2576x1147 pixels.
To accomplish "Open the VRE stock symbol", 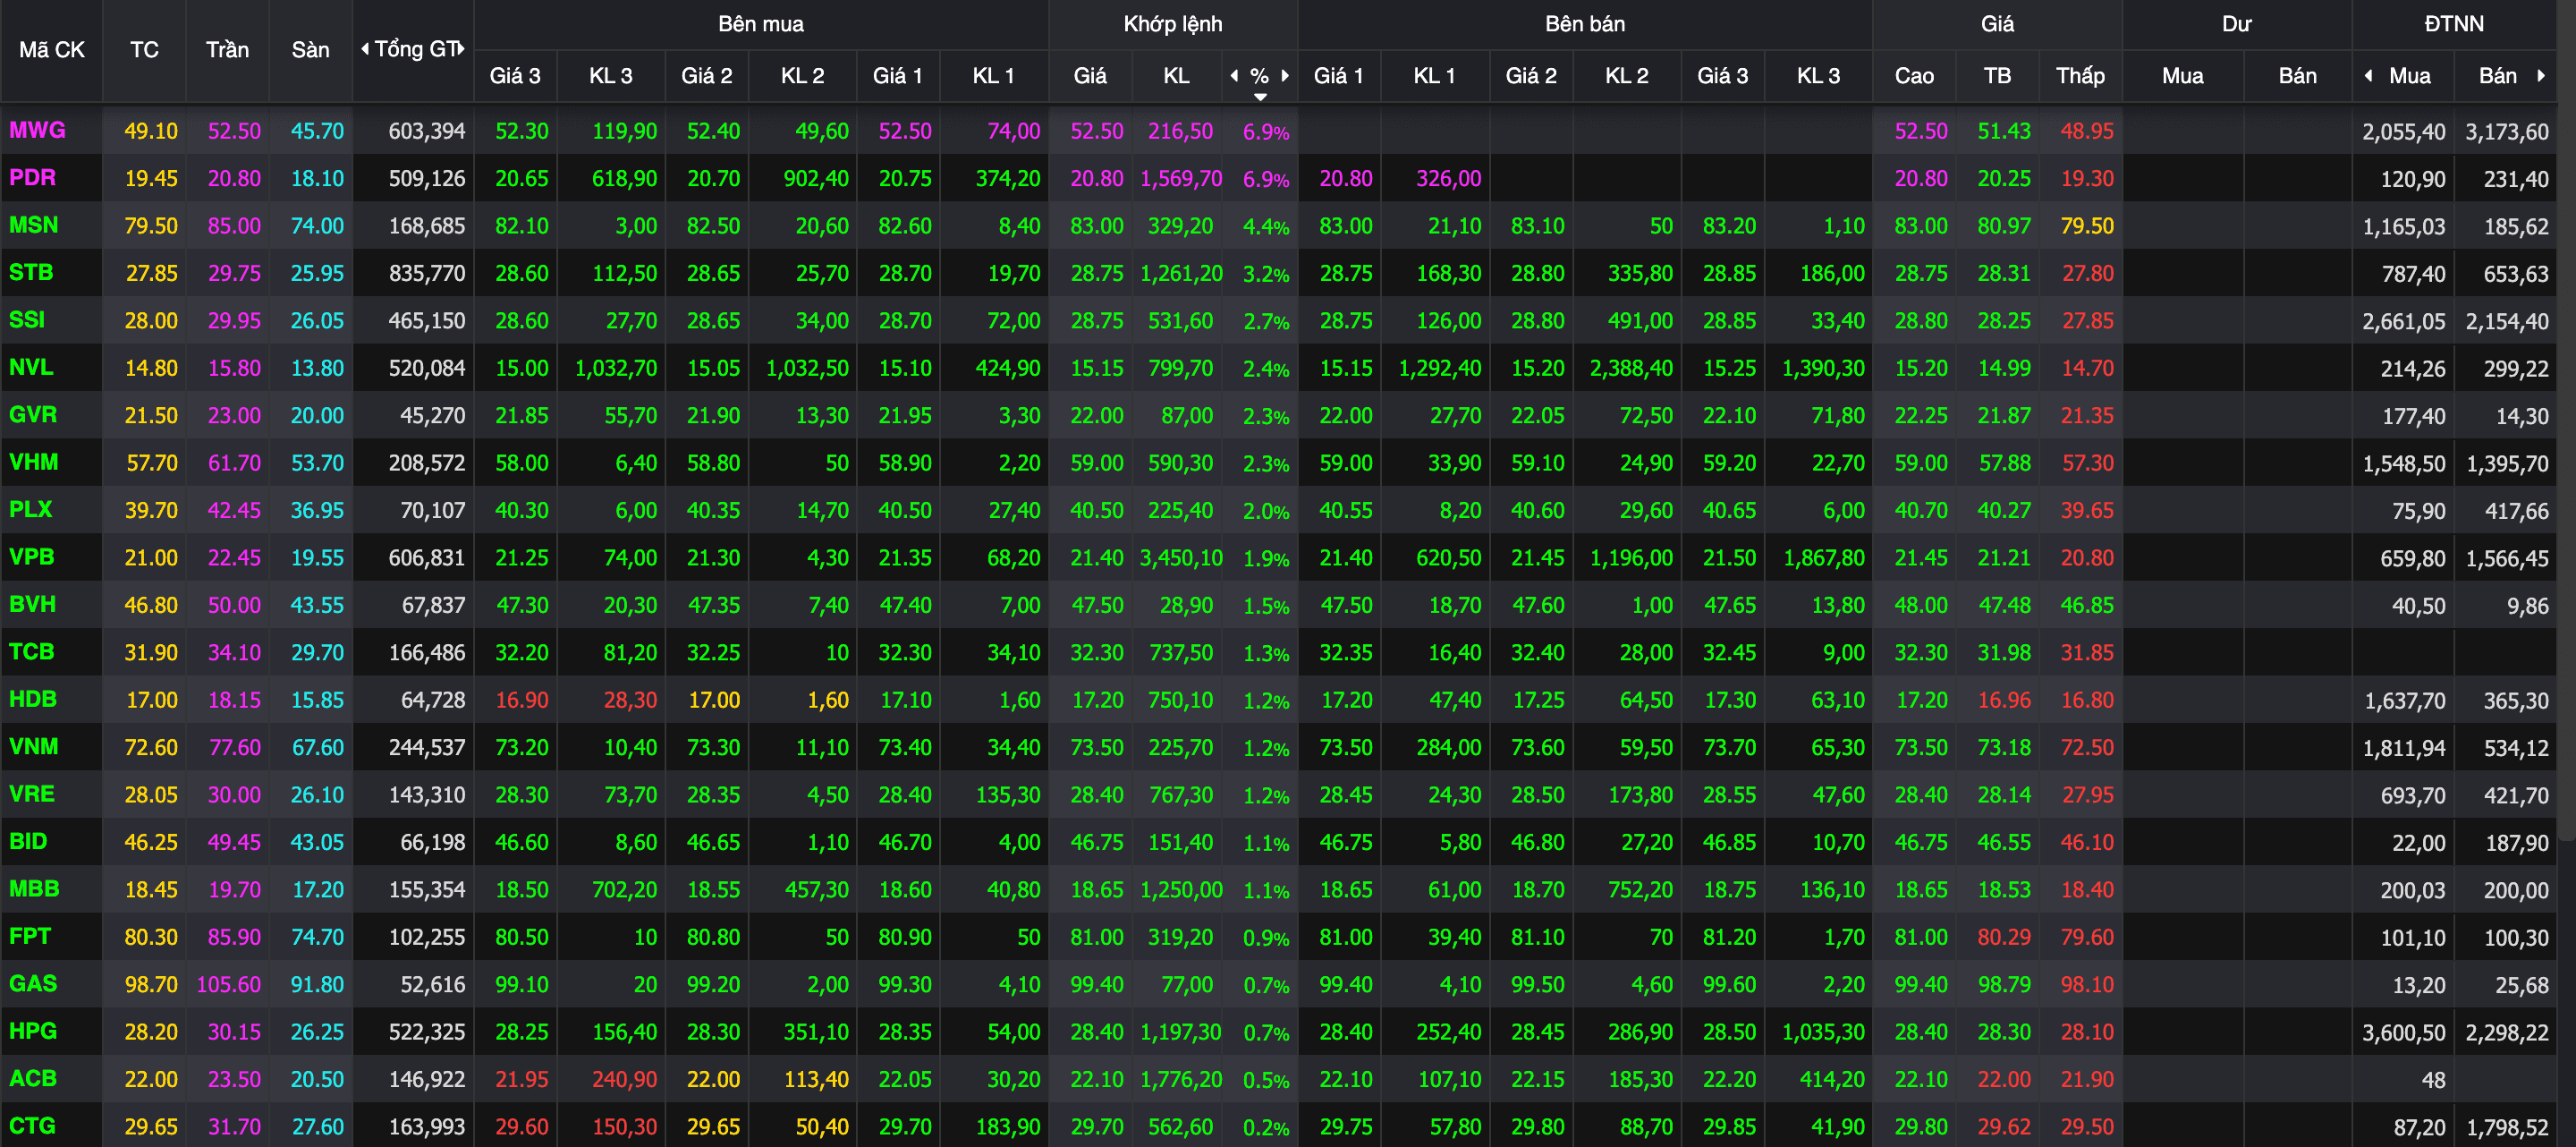I will pos(31,794).
